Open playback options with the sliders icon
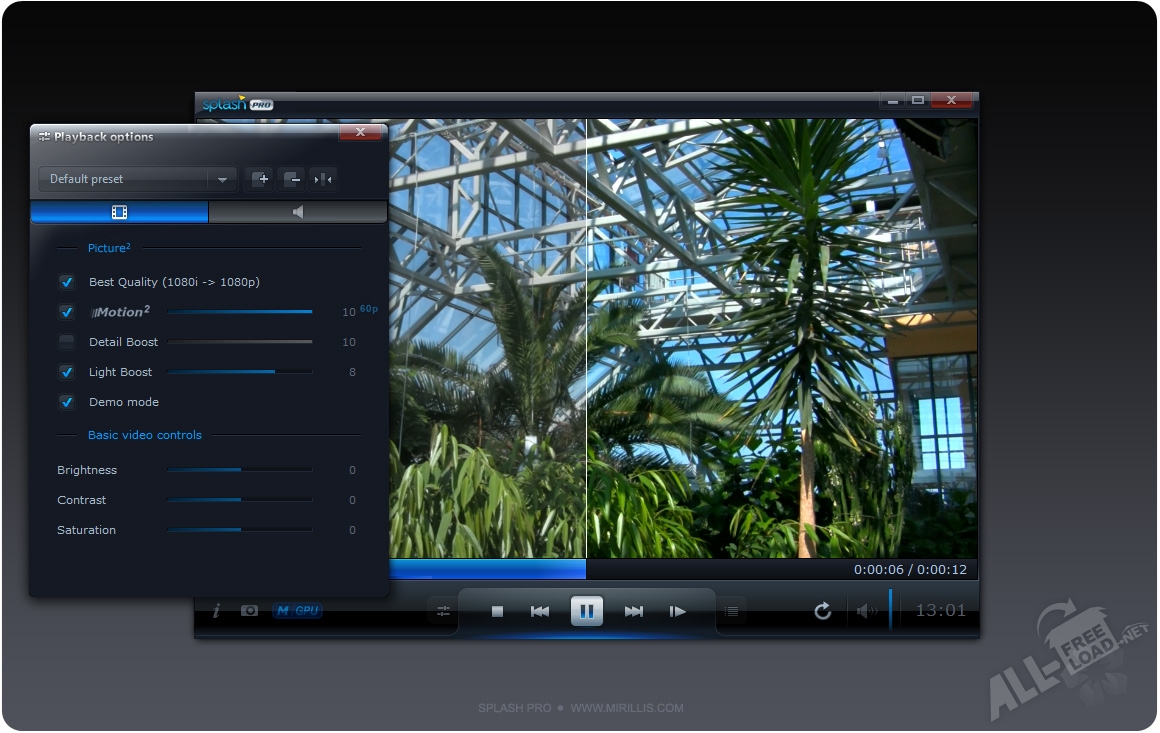This screenshot has height=733, width=1160. (443, 611)
